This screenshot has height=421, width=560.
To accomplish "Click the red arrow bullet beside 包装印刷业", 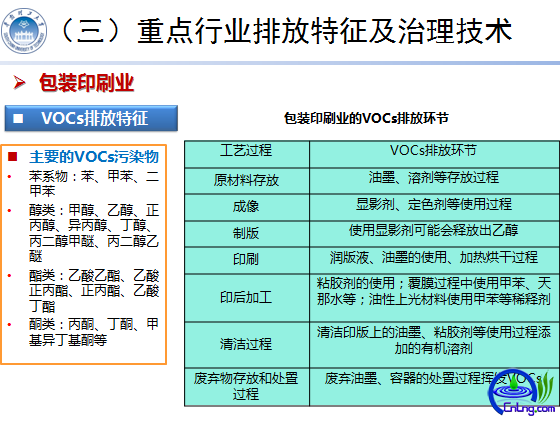I will tap(19, 83).
